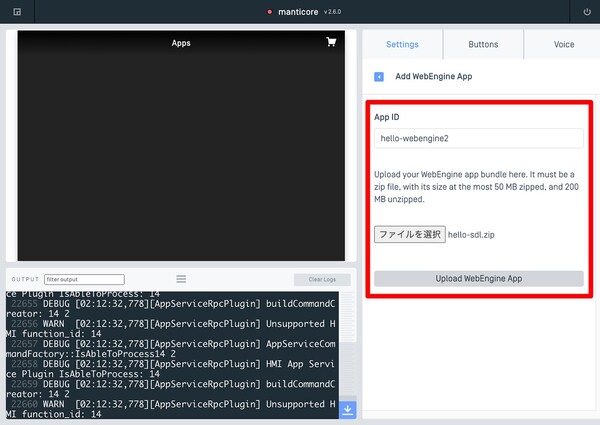This screenshot has width=600, height=425.
Task: Click the scroll-to-bottom download arrow button
Action: coord(347,410)
